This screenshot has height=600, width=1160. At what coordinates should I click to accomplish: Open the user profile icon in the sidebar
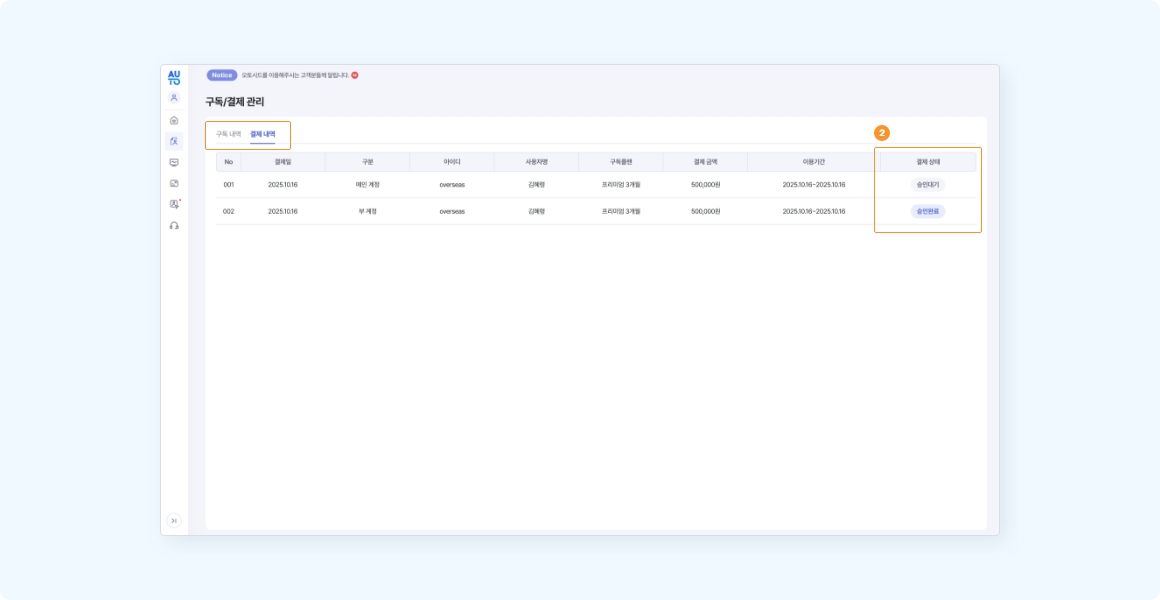174,98
